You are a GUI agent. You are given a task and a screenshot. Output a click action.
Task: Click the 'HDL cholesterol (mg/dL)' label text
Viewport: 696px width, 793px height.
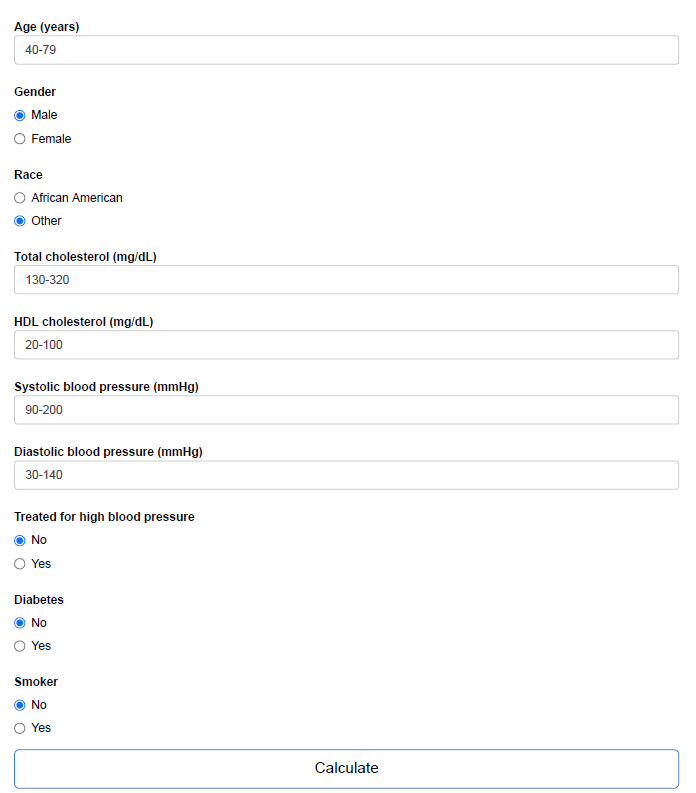point(83,322)
